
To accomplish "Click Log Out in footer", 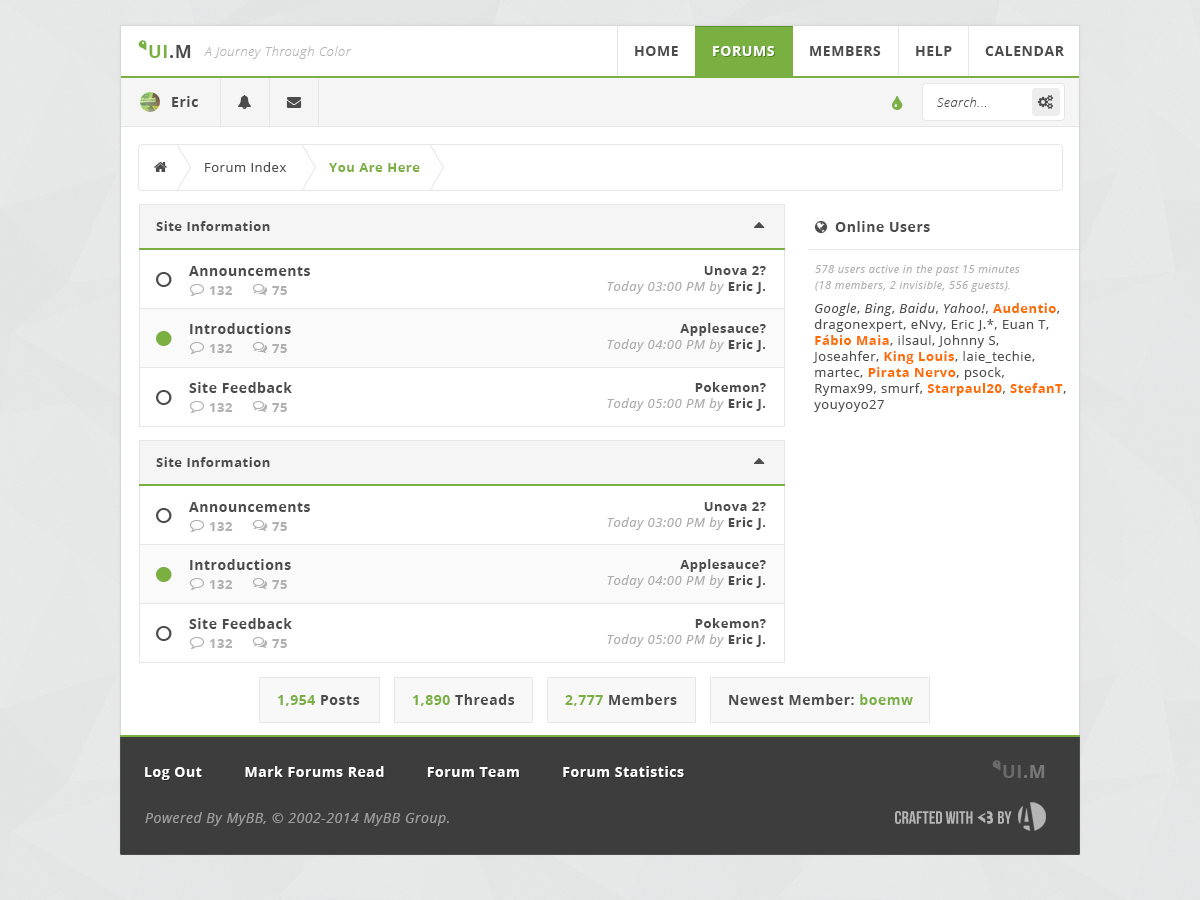I will (173, 772).
